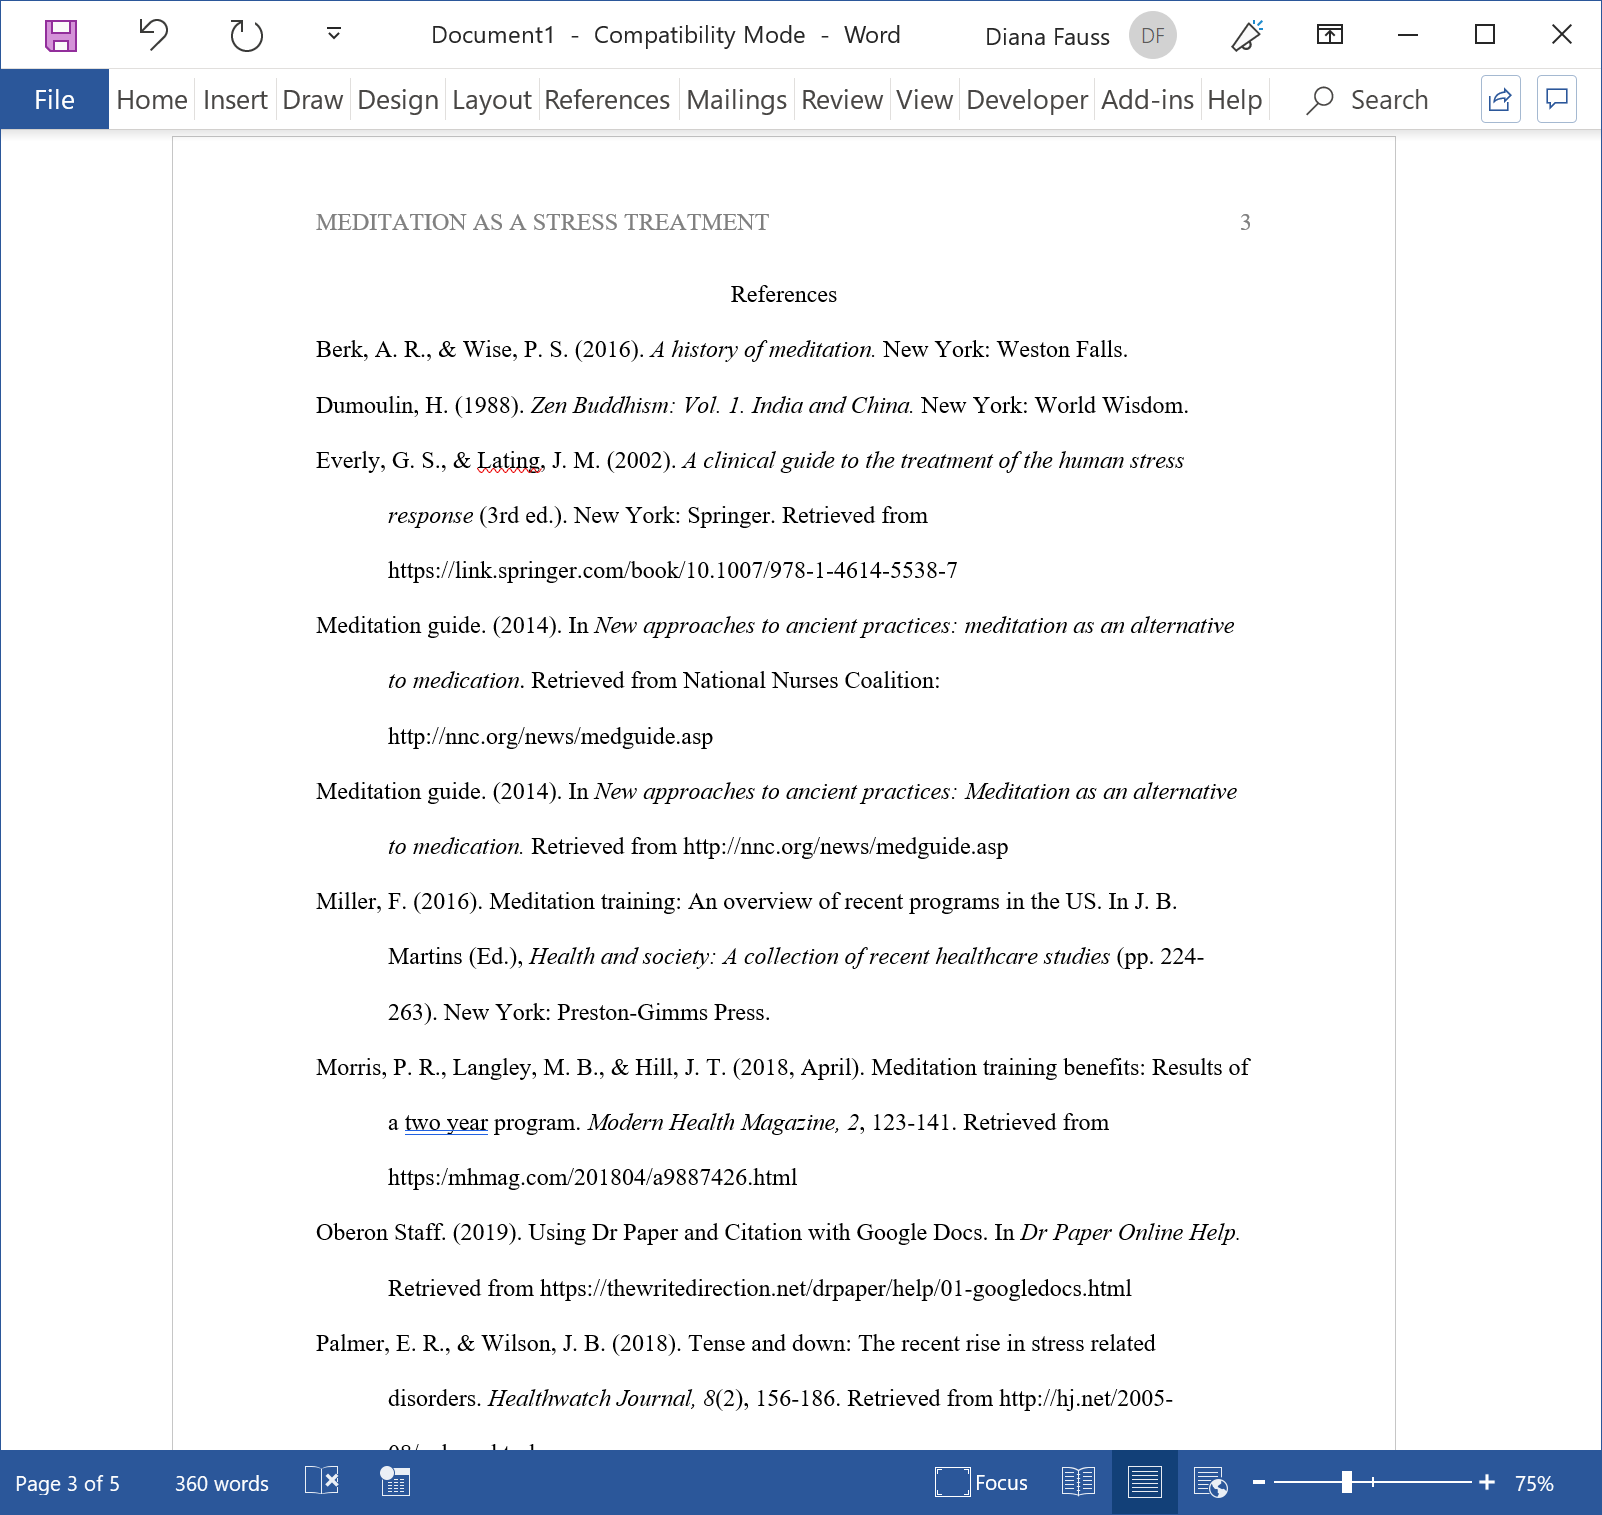Save the document via Quick Access toolbar
The image size is (1602, 1515).
[62, 35]
